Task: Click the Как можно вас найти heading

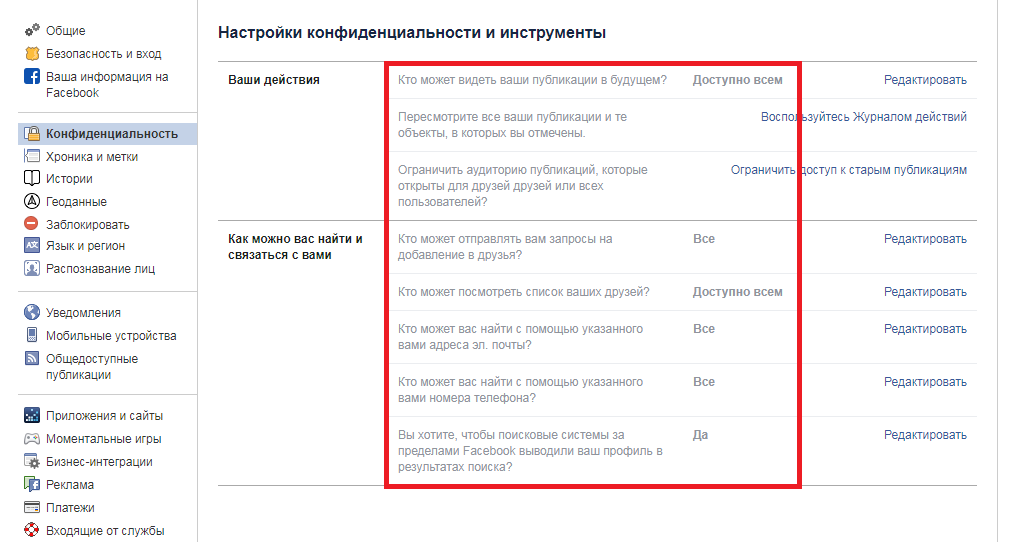Action: tap(295, 247)
